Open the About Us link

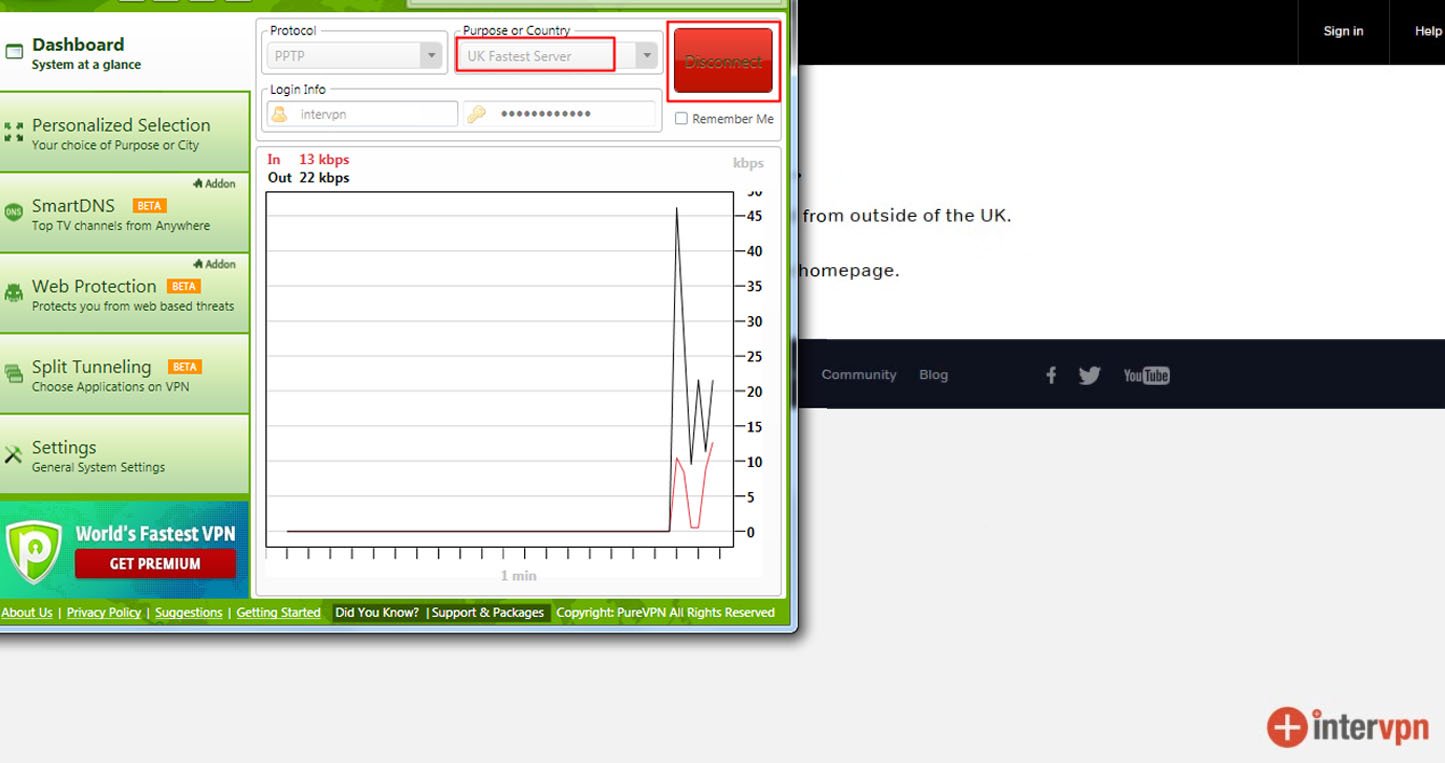coord(27,613)
